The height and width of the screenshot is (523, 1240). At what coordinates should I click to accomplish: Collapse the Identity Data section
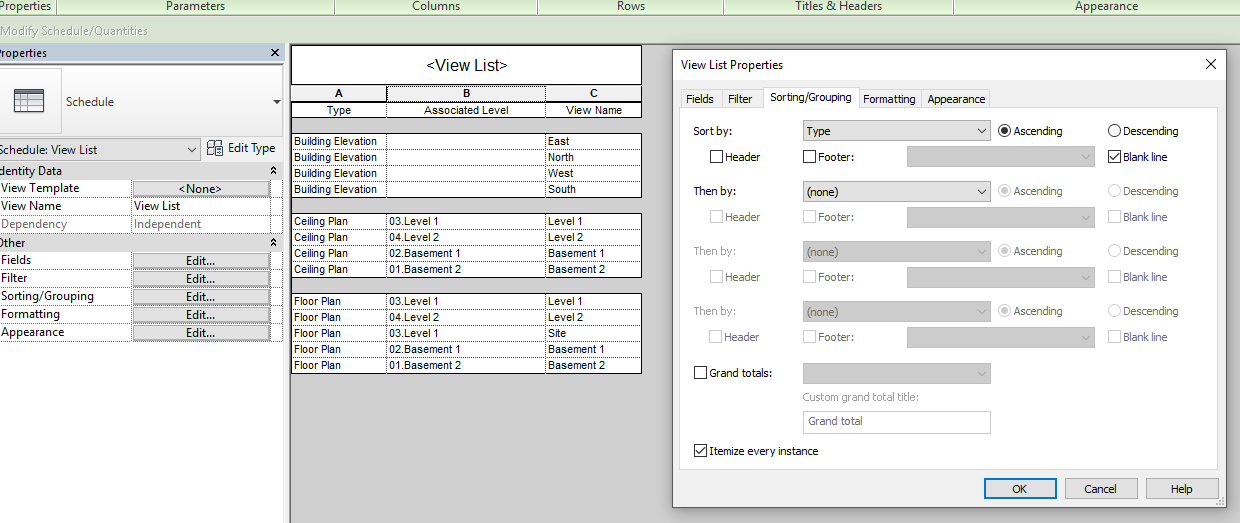click(x=273, y=171)
